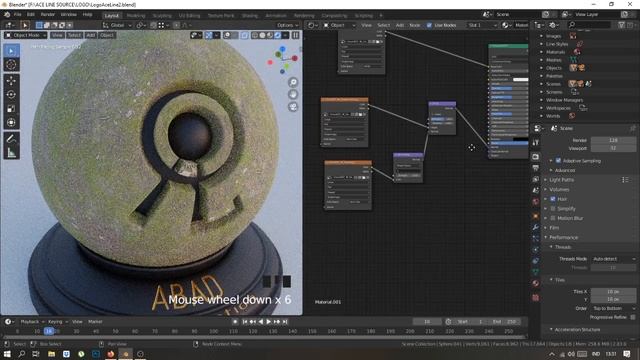Open the Modifiers wrench properties tab

(536, 227)
